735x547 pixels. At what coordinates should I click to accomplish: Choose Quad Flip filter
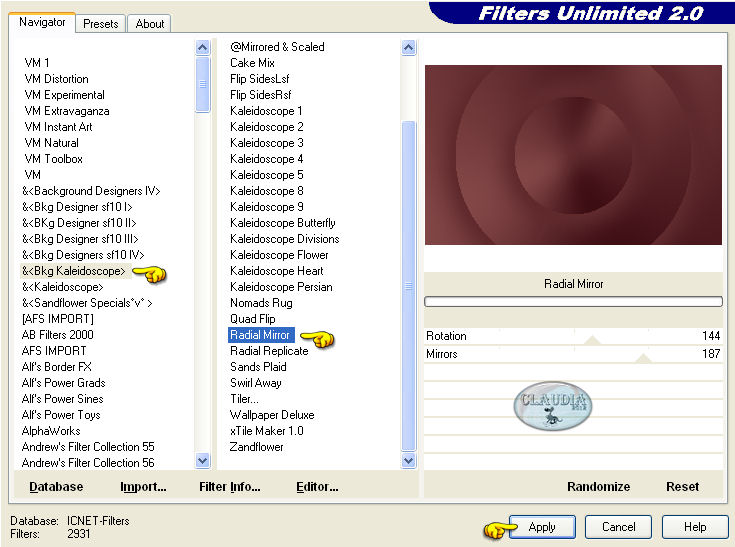253,319
